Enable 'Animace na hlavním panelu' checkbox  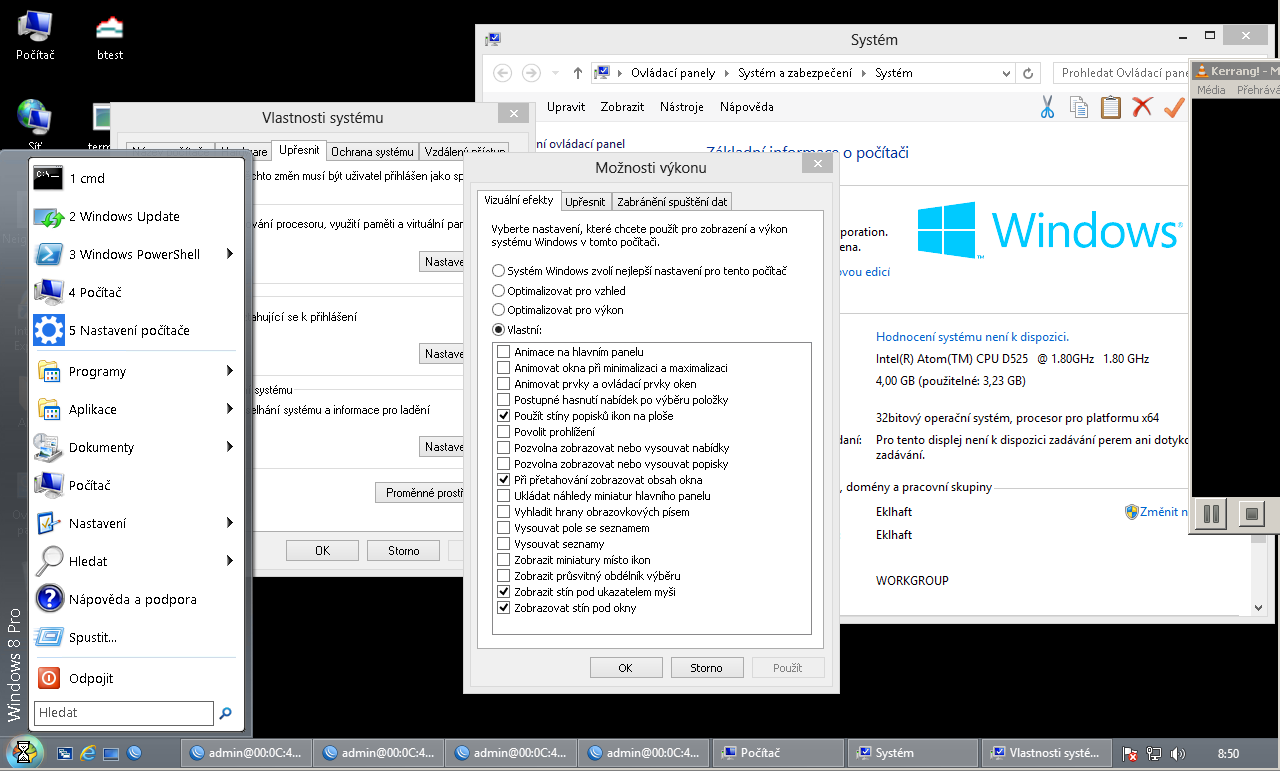click(504, 352)
